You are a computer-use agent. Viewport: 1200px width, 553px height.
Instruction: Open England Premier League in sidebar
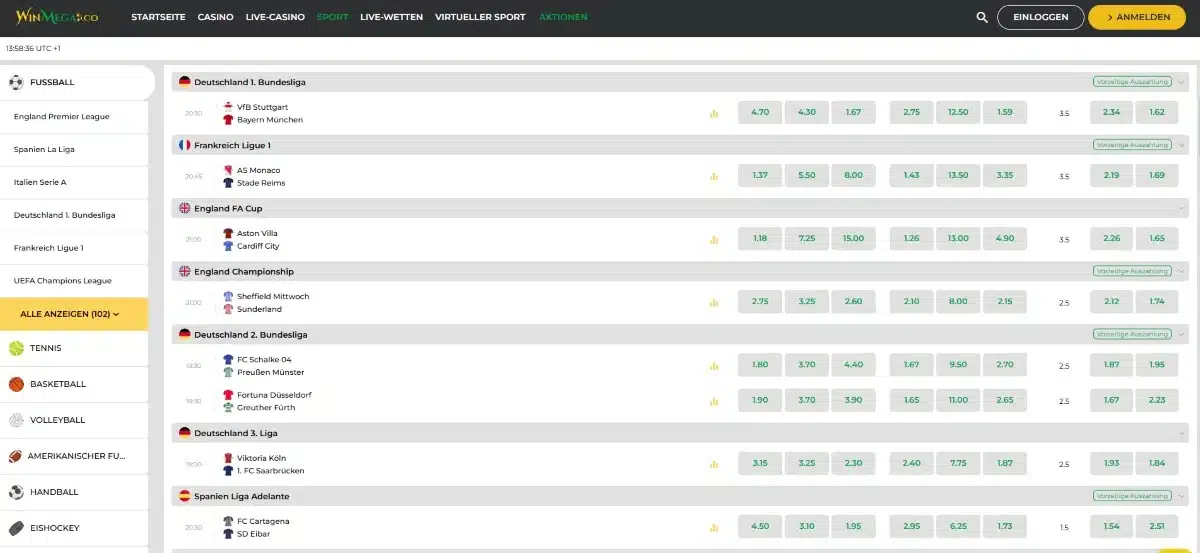[x=62, y=117]
